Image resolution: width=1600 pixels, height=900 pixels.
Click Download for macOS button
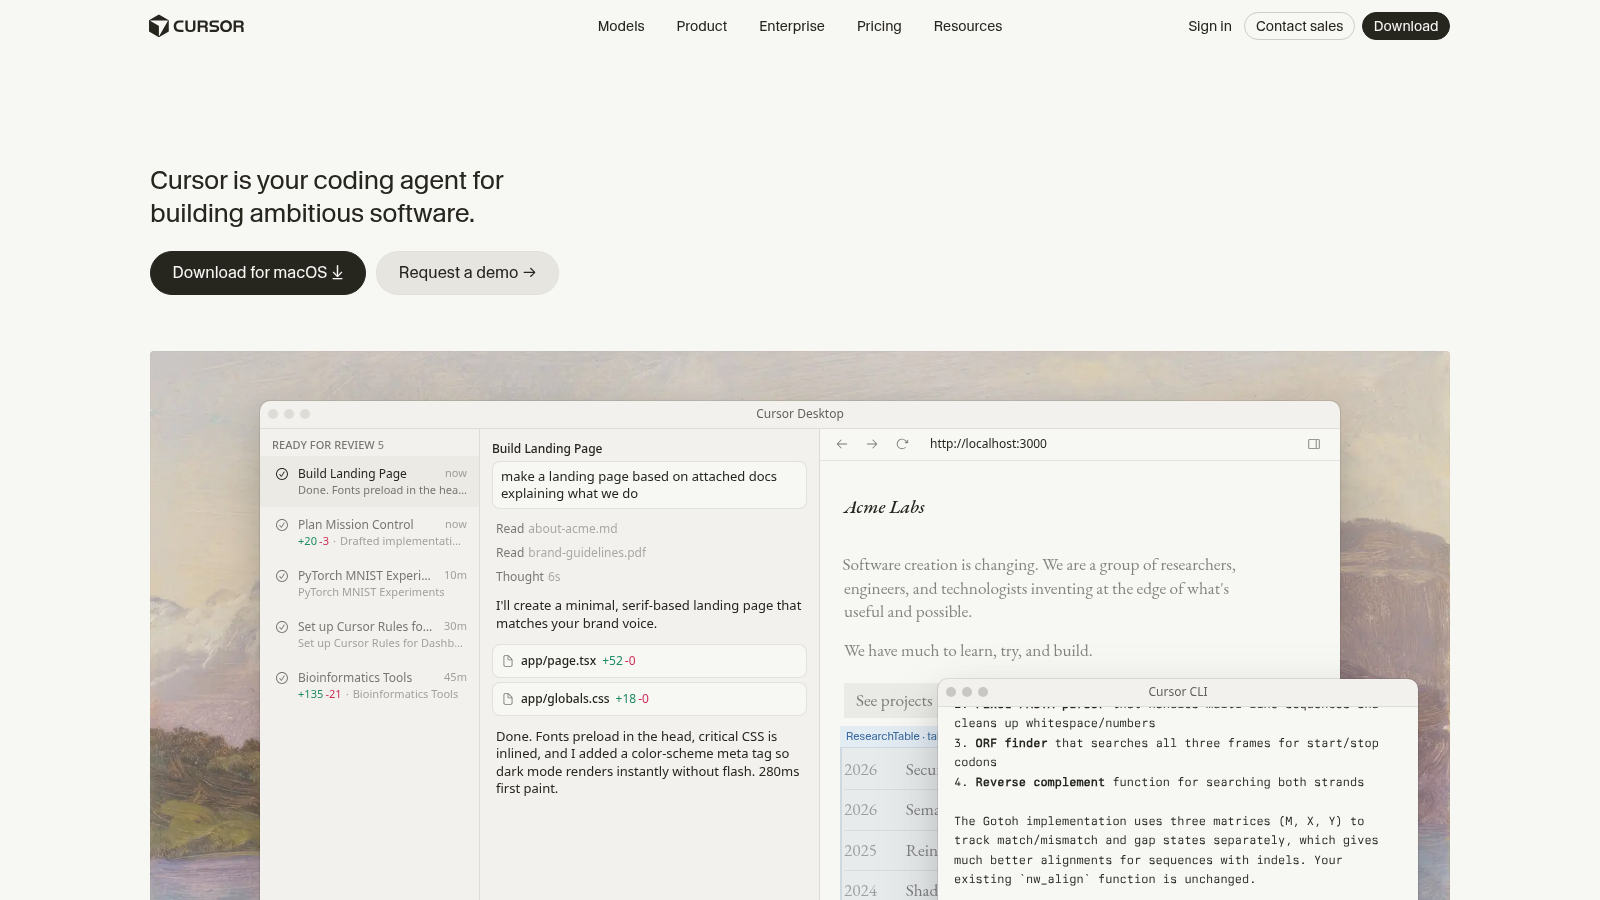tap(258, 273)
